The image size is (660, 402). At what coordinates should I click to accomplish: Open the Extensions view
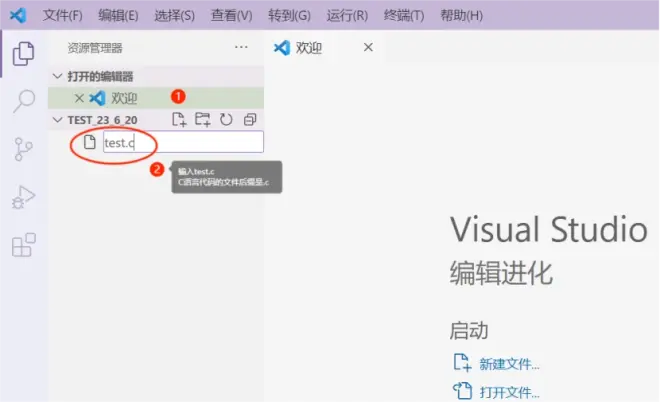[24, 245]
